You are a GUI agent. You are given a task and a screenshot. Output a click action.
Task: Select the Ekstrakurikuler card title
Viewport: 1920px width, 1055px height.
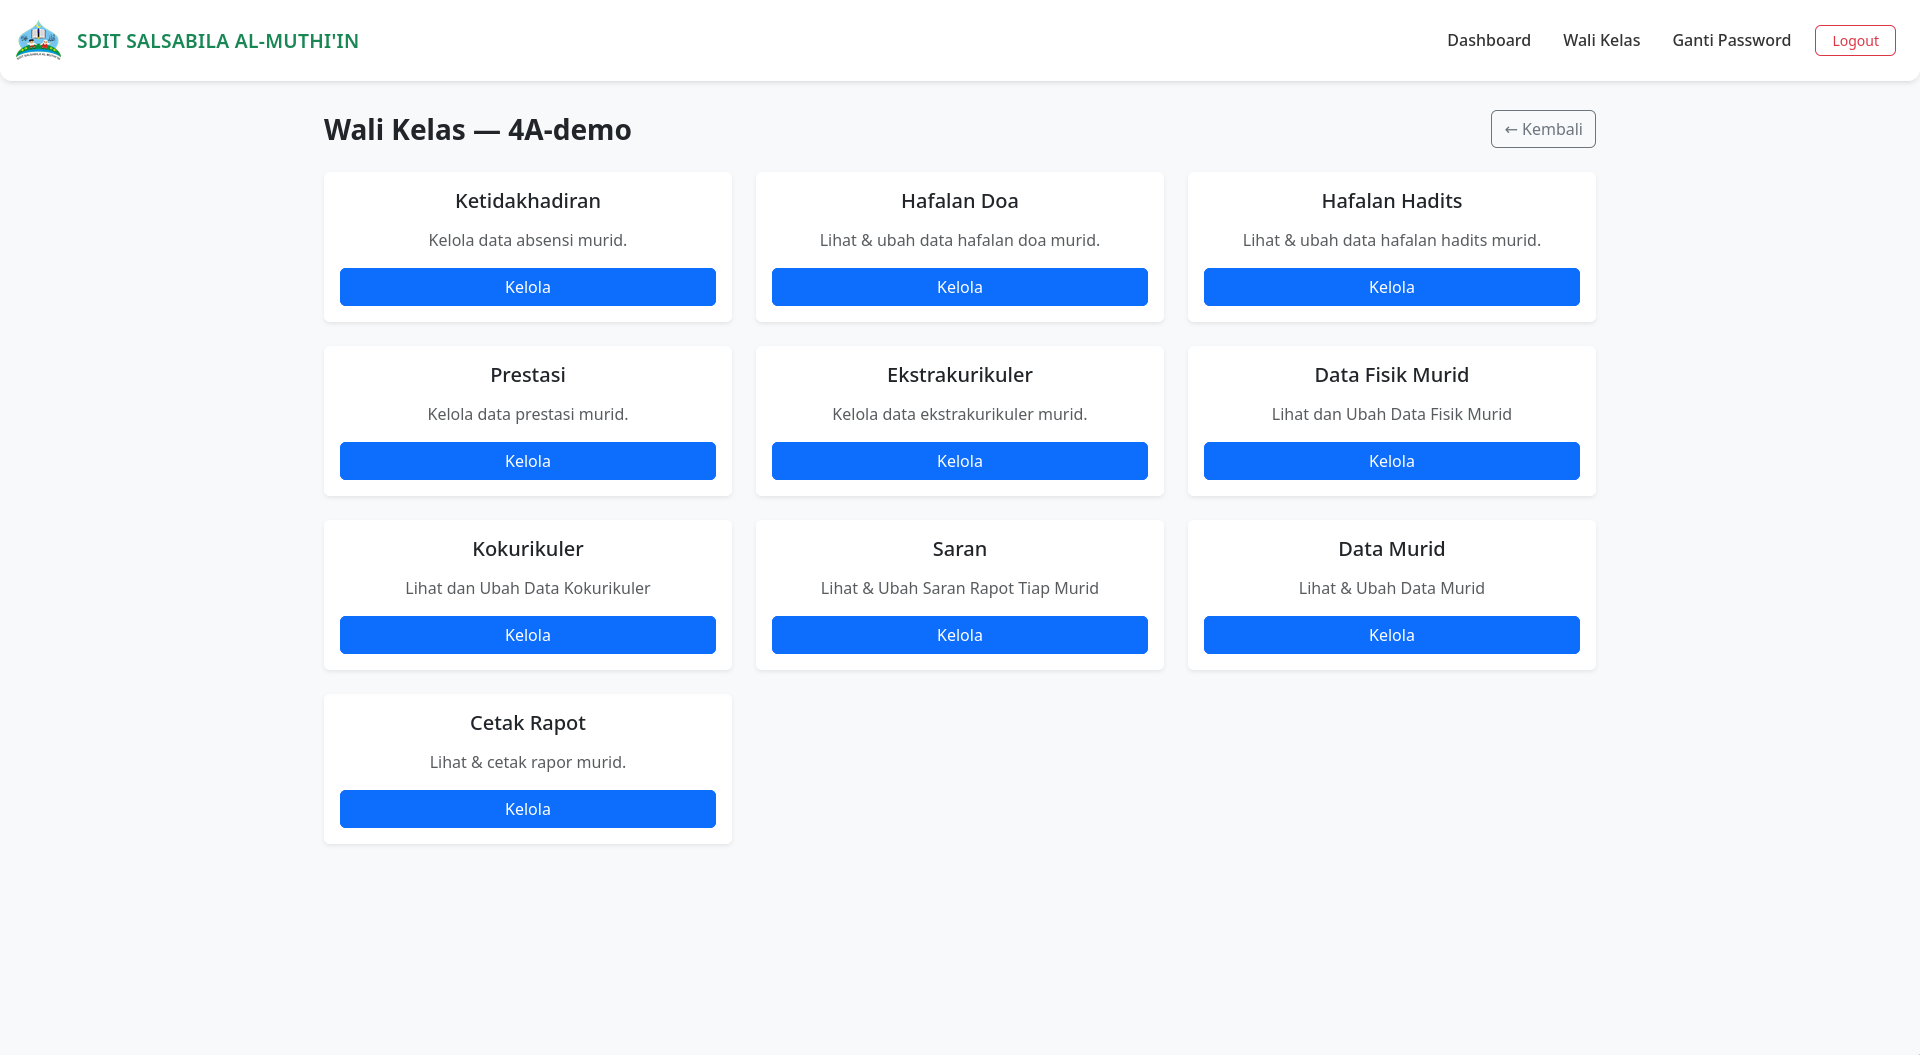pos(960,375)
